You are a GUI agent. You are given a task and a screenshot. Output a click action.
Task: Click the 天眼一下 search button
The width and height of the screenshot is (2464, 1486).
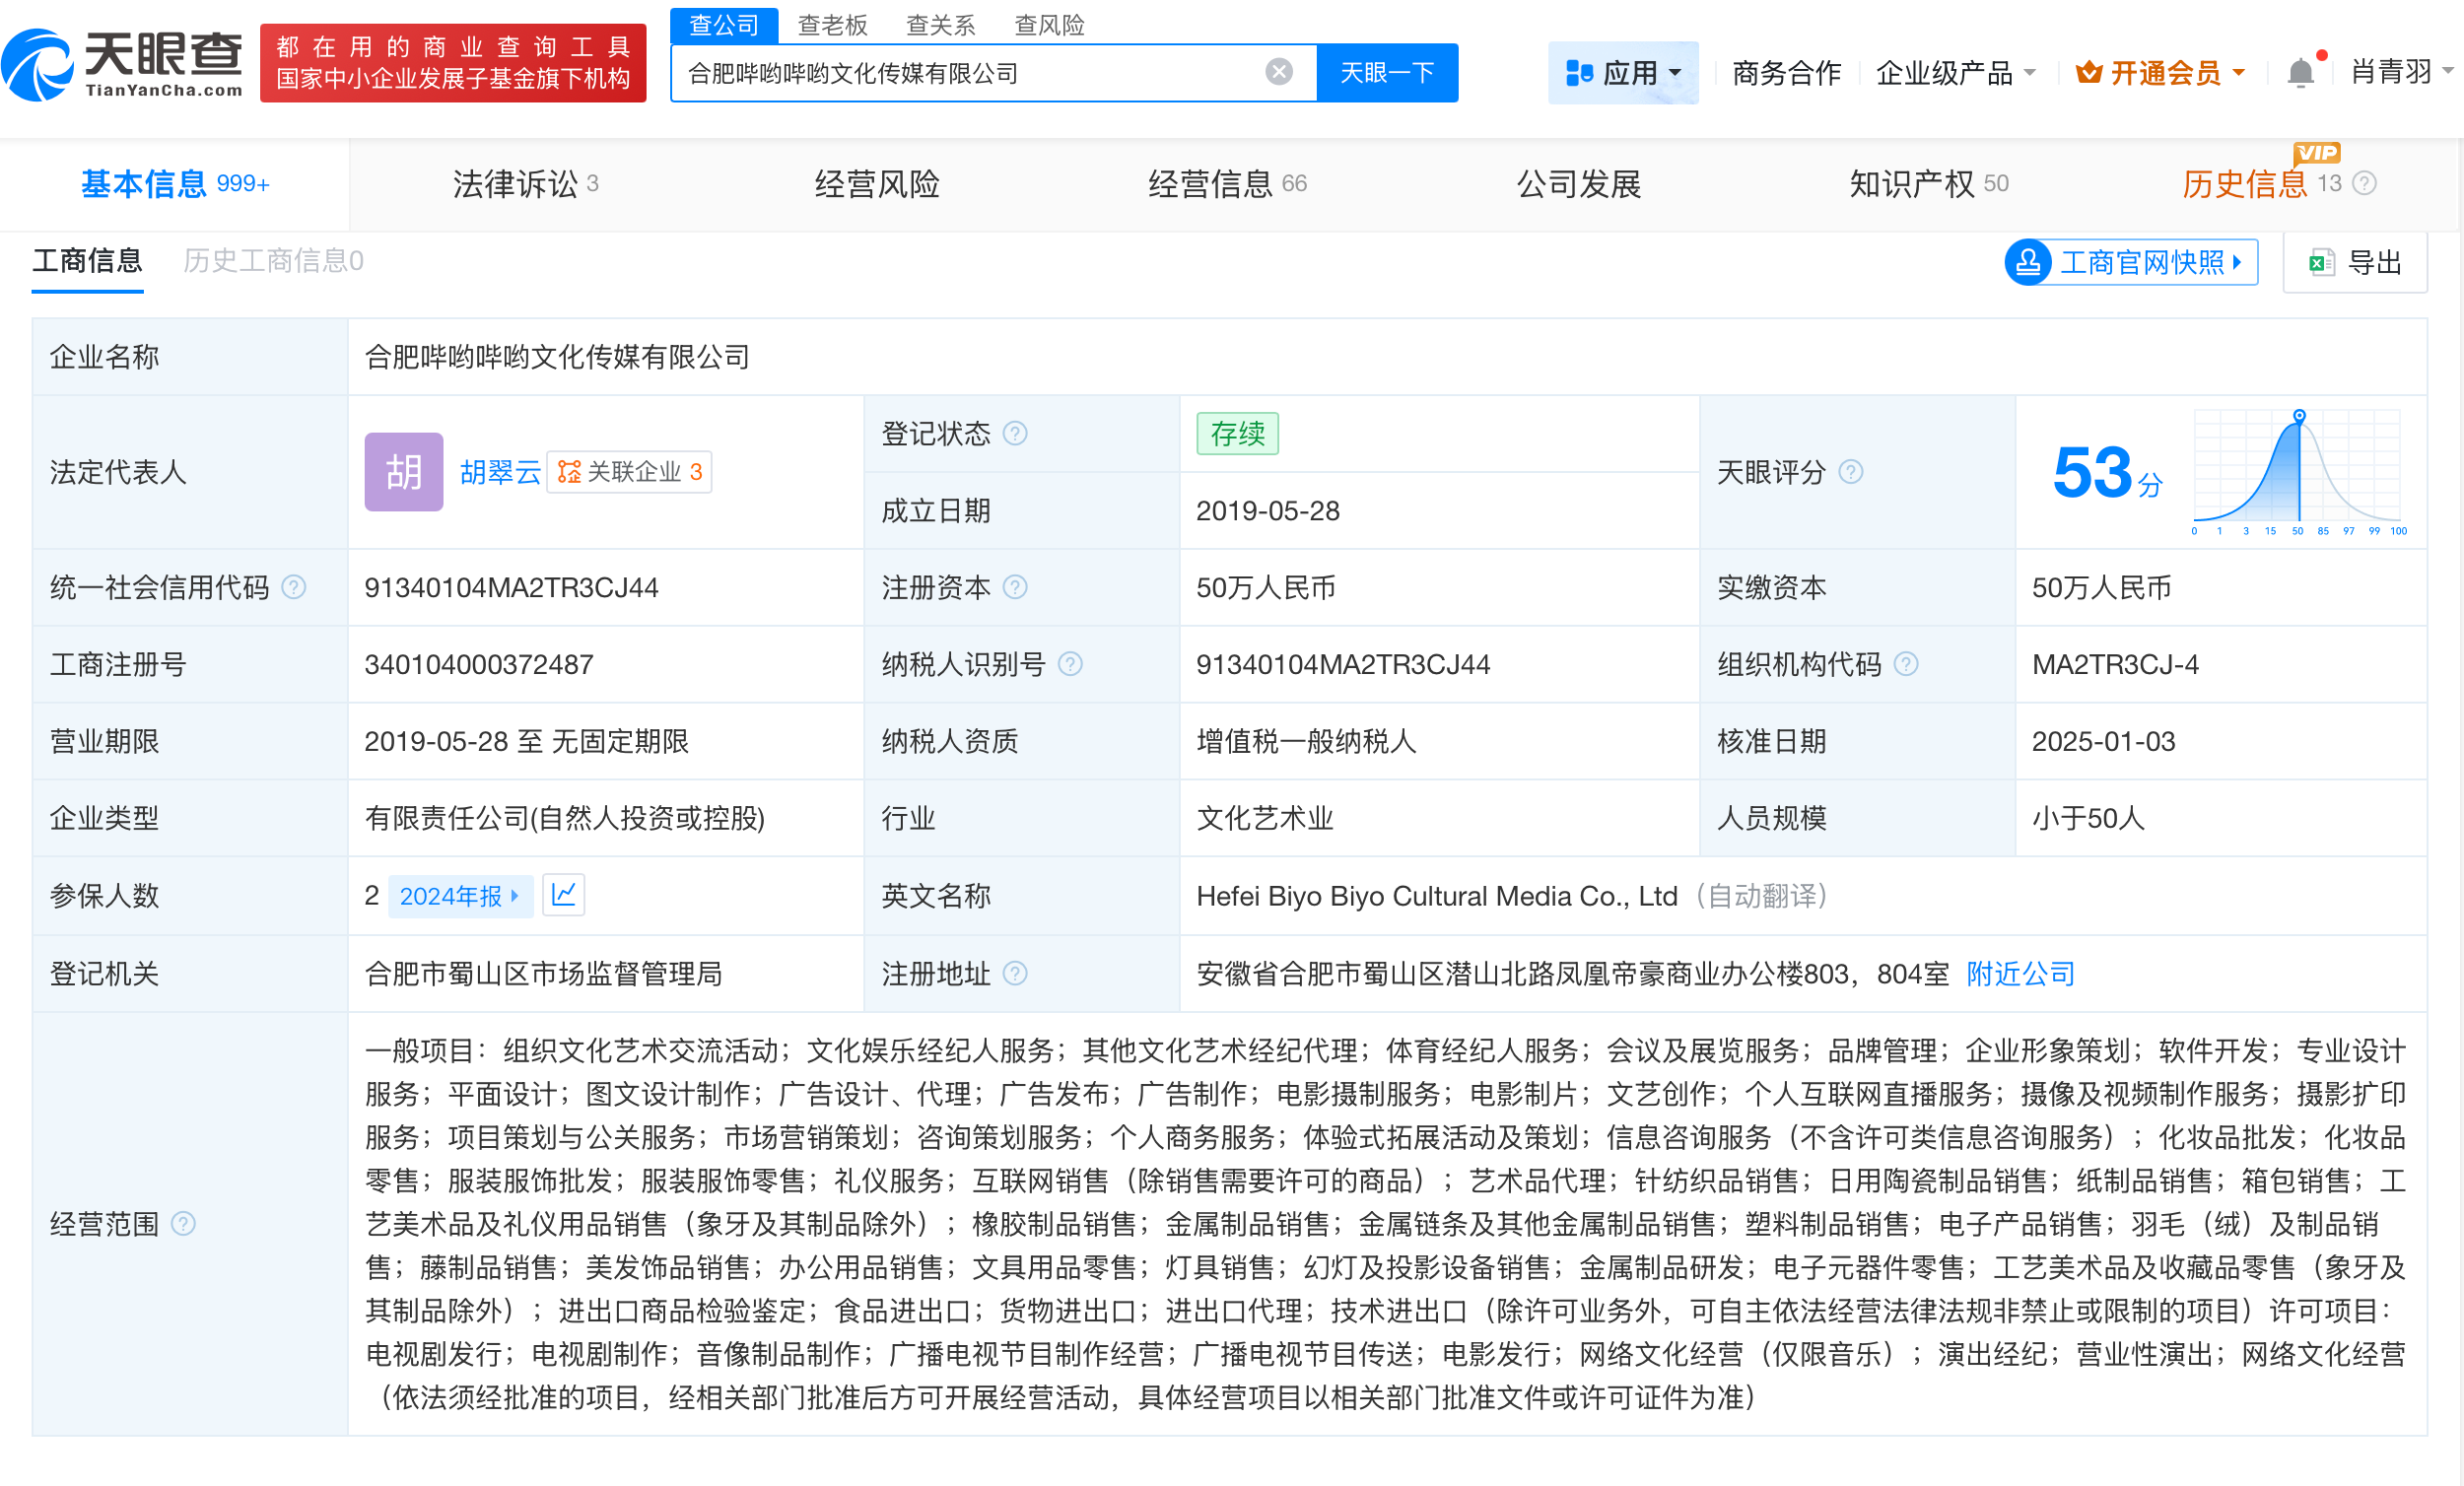[1386, 73]
